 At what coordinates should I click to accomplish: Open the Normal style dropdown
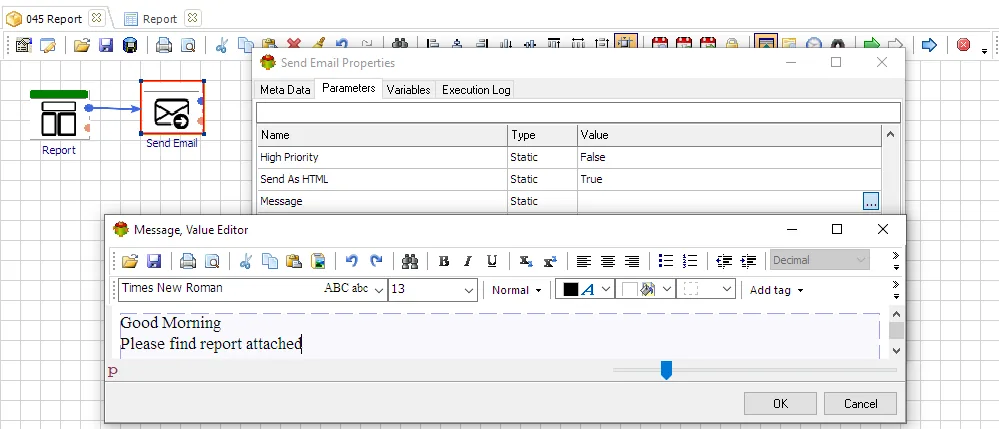tap(517, 290)
